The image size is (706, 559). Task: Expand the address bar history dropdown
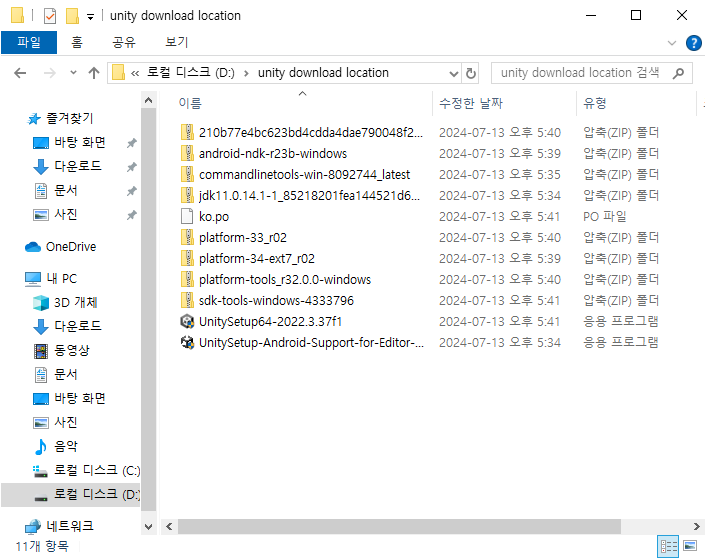[453, 73]
